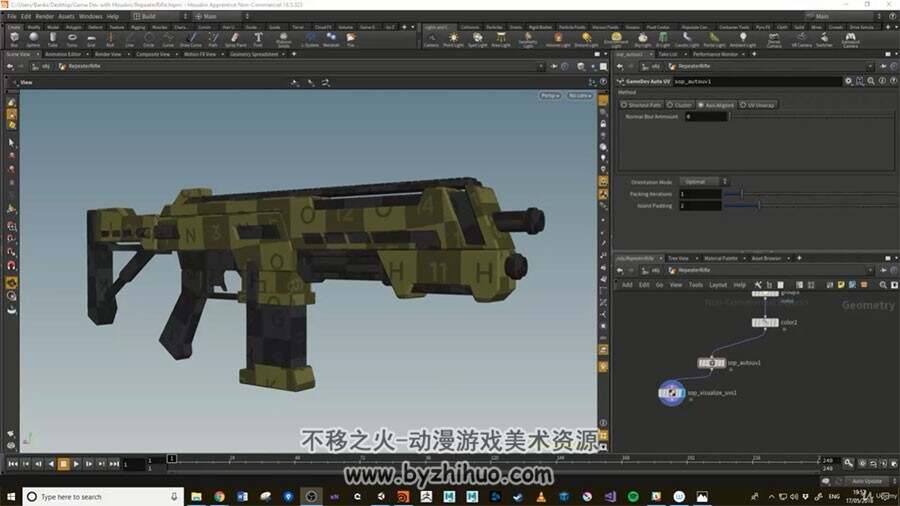
Task: Add an Ambient Light
Action: (743, 39)
